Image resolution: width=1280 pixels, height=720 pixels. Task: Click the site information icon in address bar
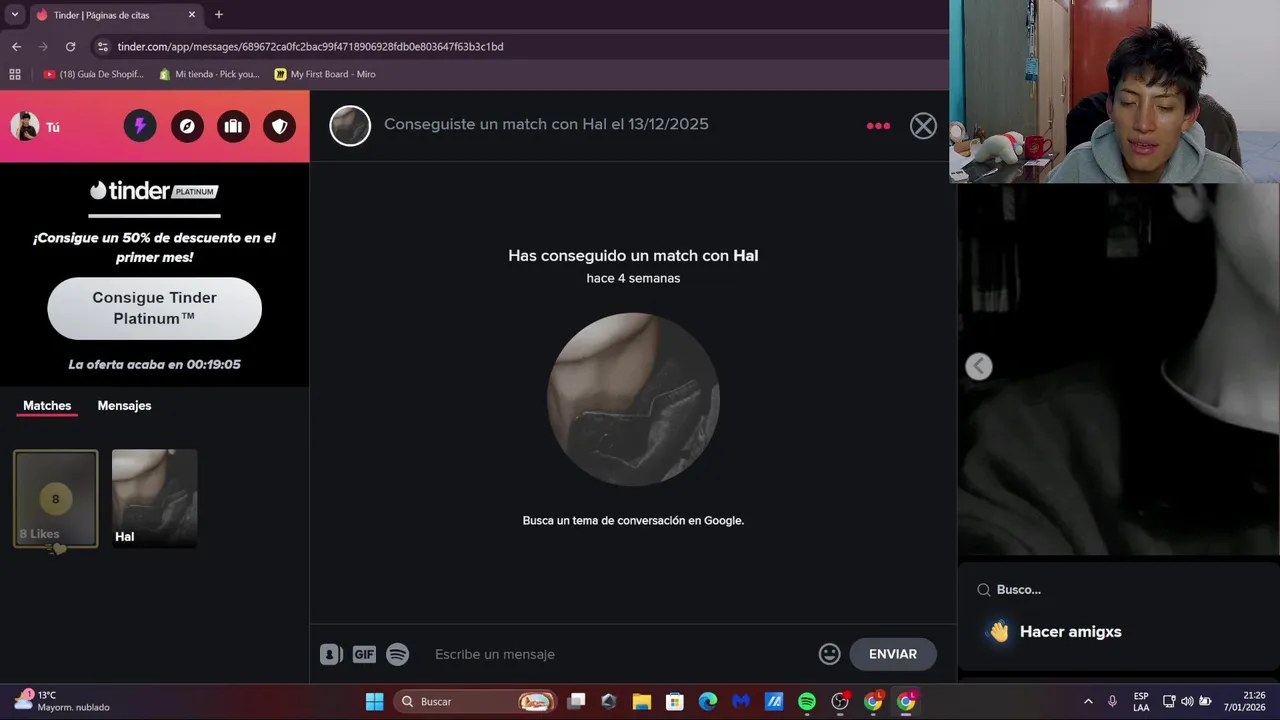pos(102,46)
